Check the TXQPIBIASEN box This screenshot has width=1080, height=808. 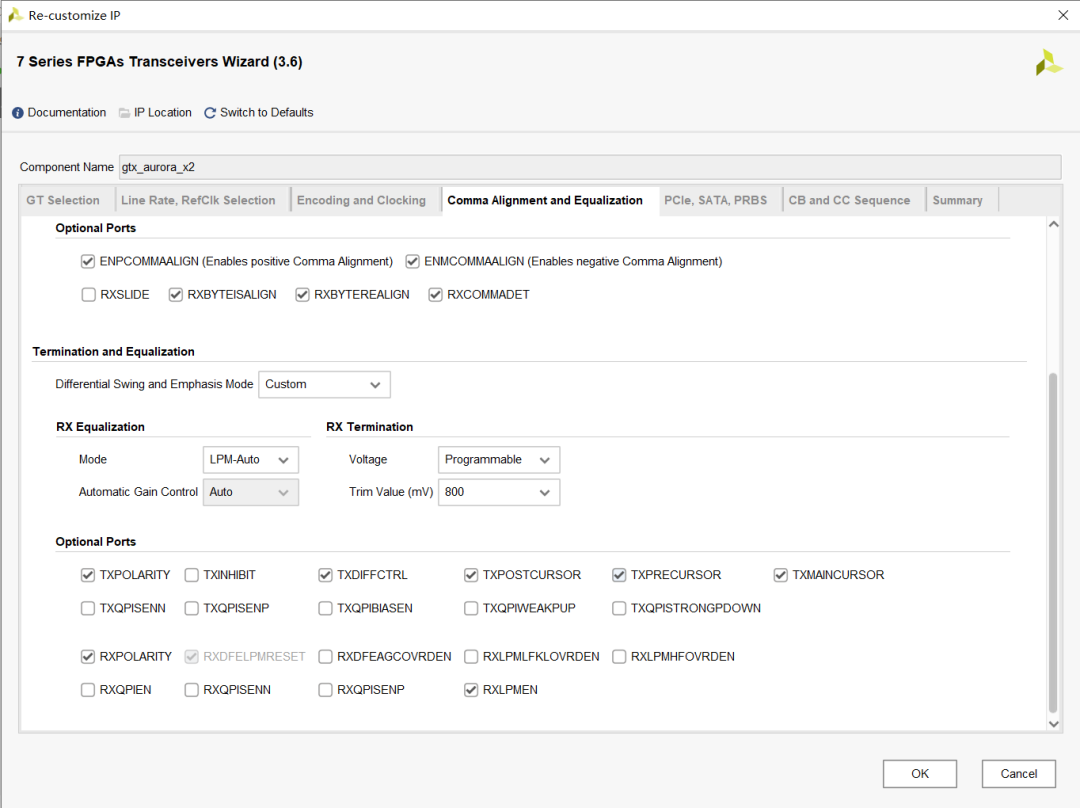[x=325, y=608]
